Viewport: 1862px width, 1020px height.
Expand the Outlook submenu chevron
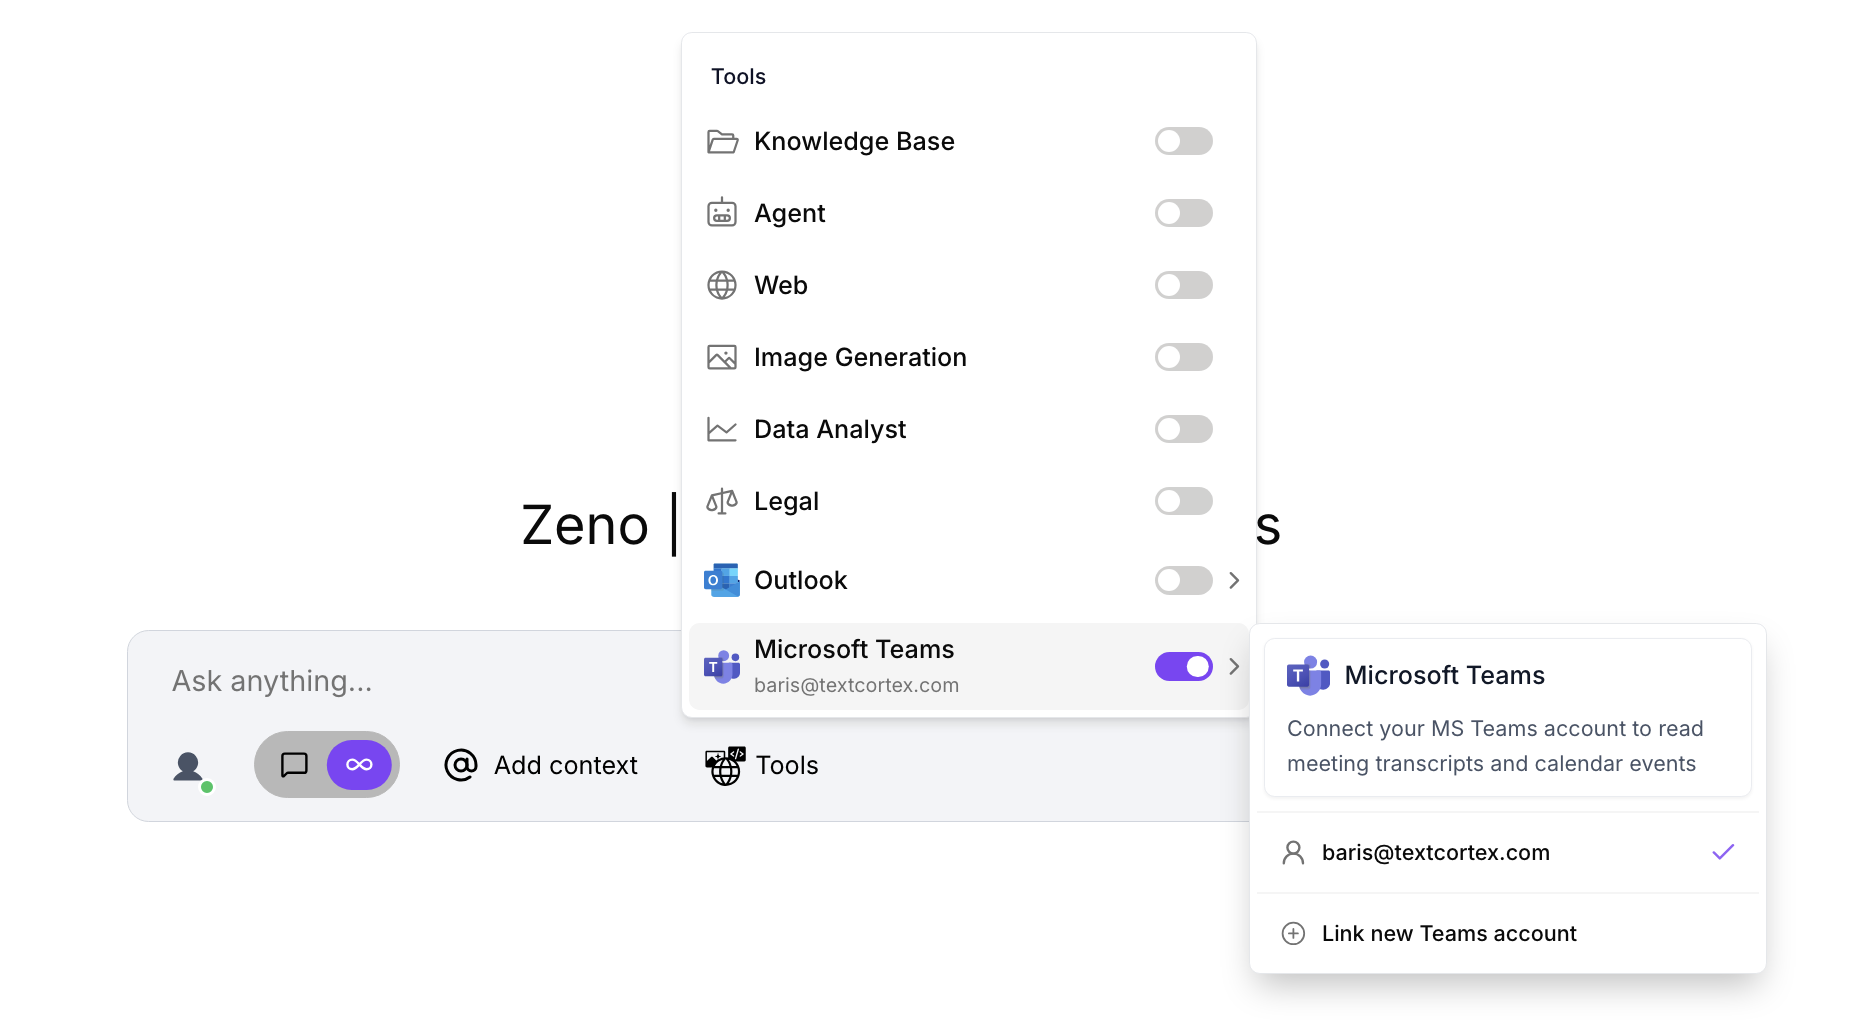[x=1234, y=580]
